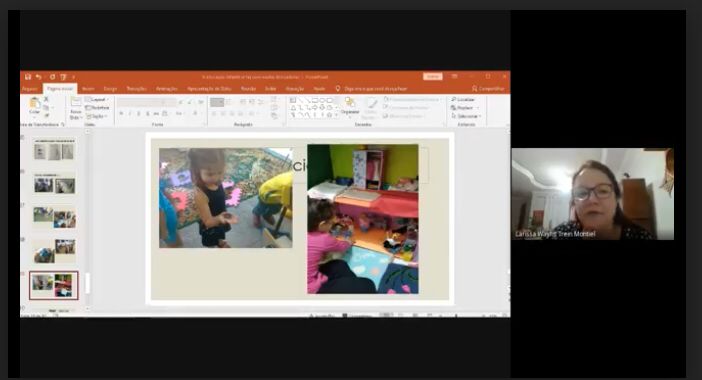Click the lightbulb tell-me search icon
Viewport: 702px width, 380px height.
338,89
